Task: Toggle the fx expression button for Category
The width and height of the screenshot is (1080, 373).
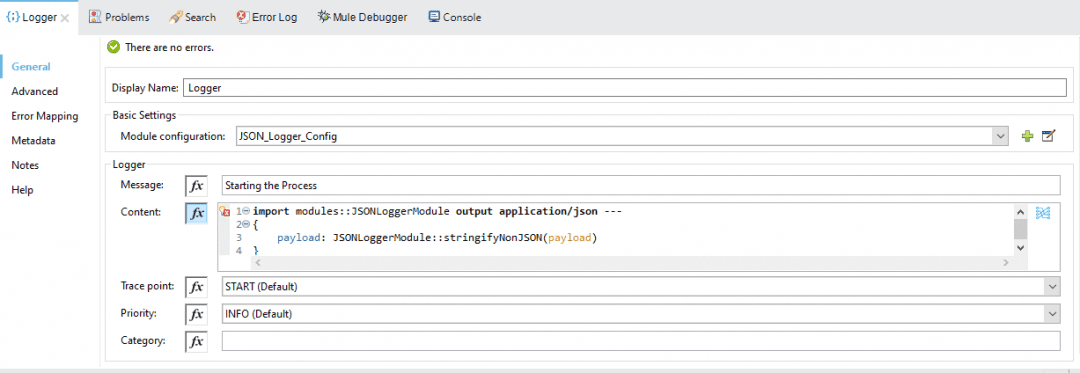Action: coord(196,341)
